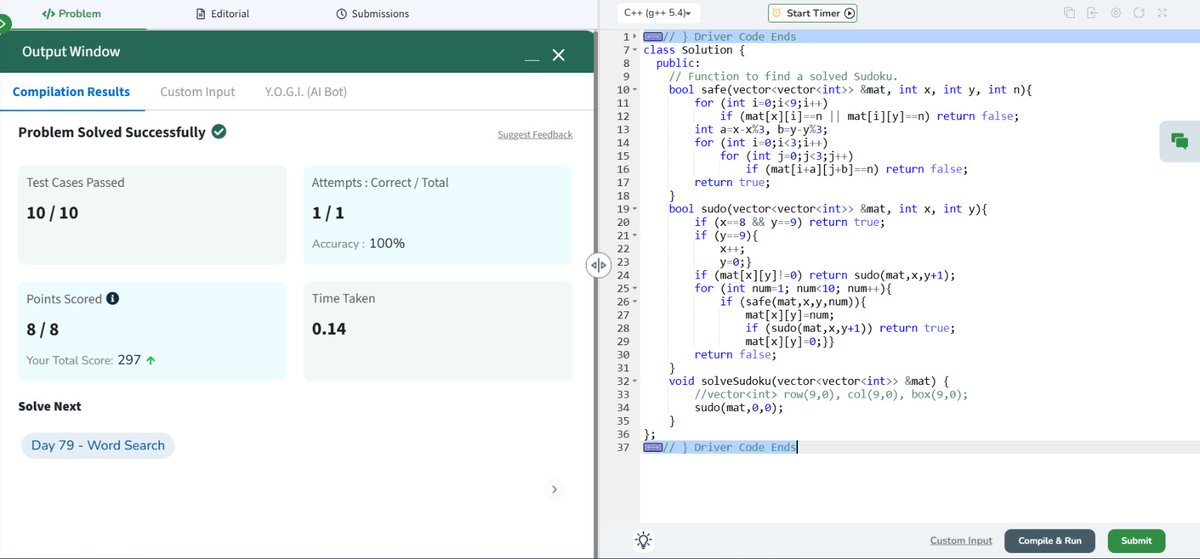
Task: Collapse the safe function at line 10
Action: pyautogui.click(x=637, y=90)
